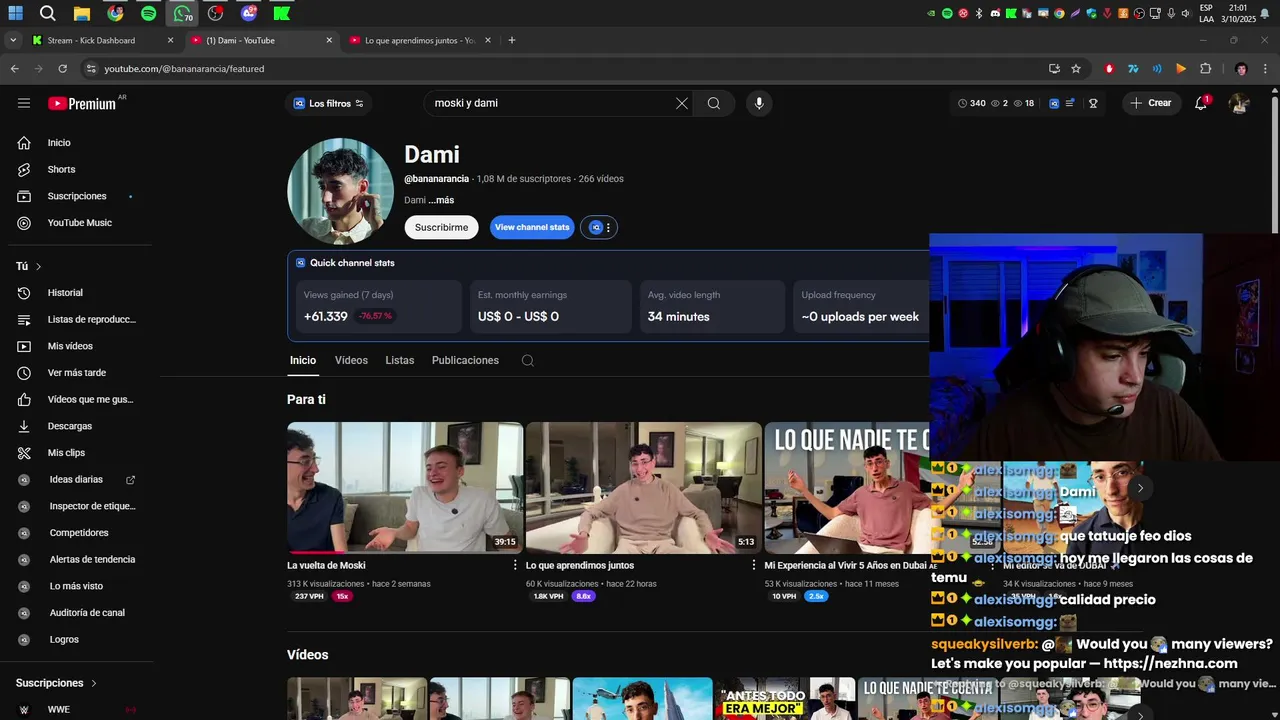This screenshot has height=720, width=1280.
Task: Expand channel description with ...más
Action: (441, 200)
